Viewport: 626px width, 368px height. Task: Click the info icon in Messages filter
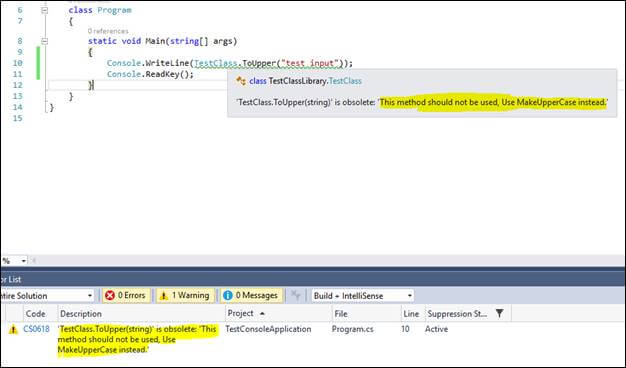pyautogui.click(x=228, y=295)
